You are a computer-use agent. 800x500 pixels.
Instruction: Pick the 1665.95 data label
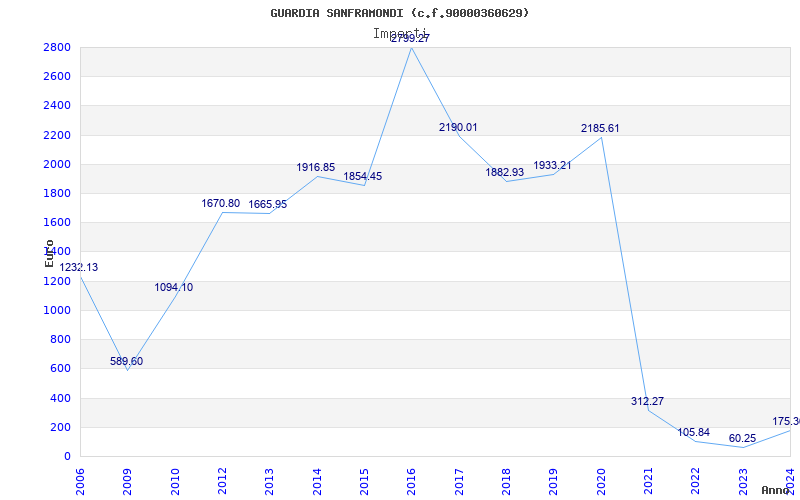268,205
